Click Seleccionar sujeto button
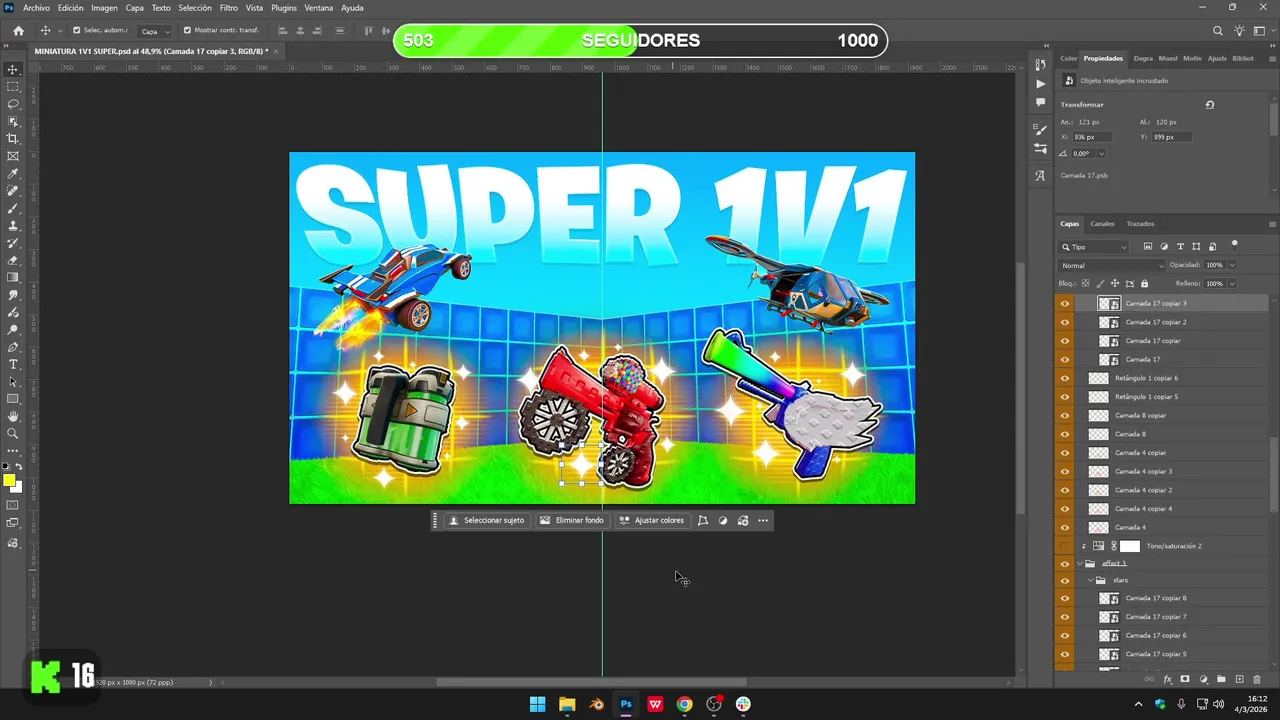 click(x=487, y=520)
